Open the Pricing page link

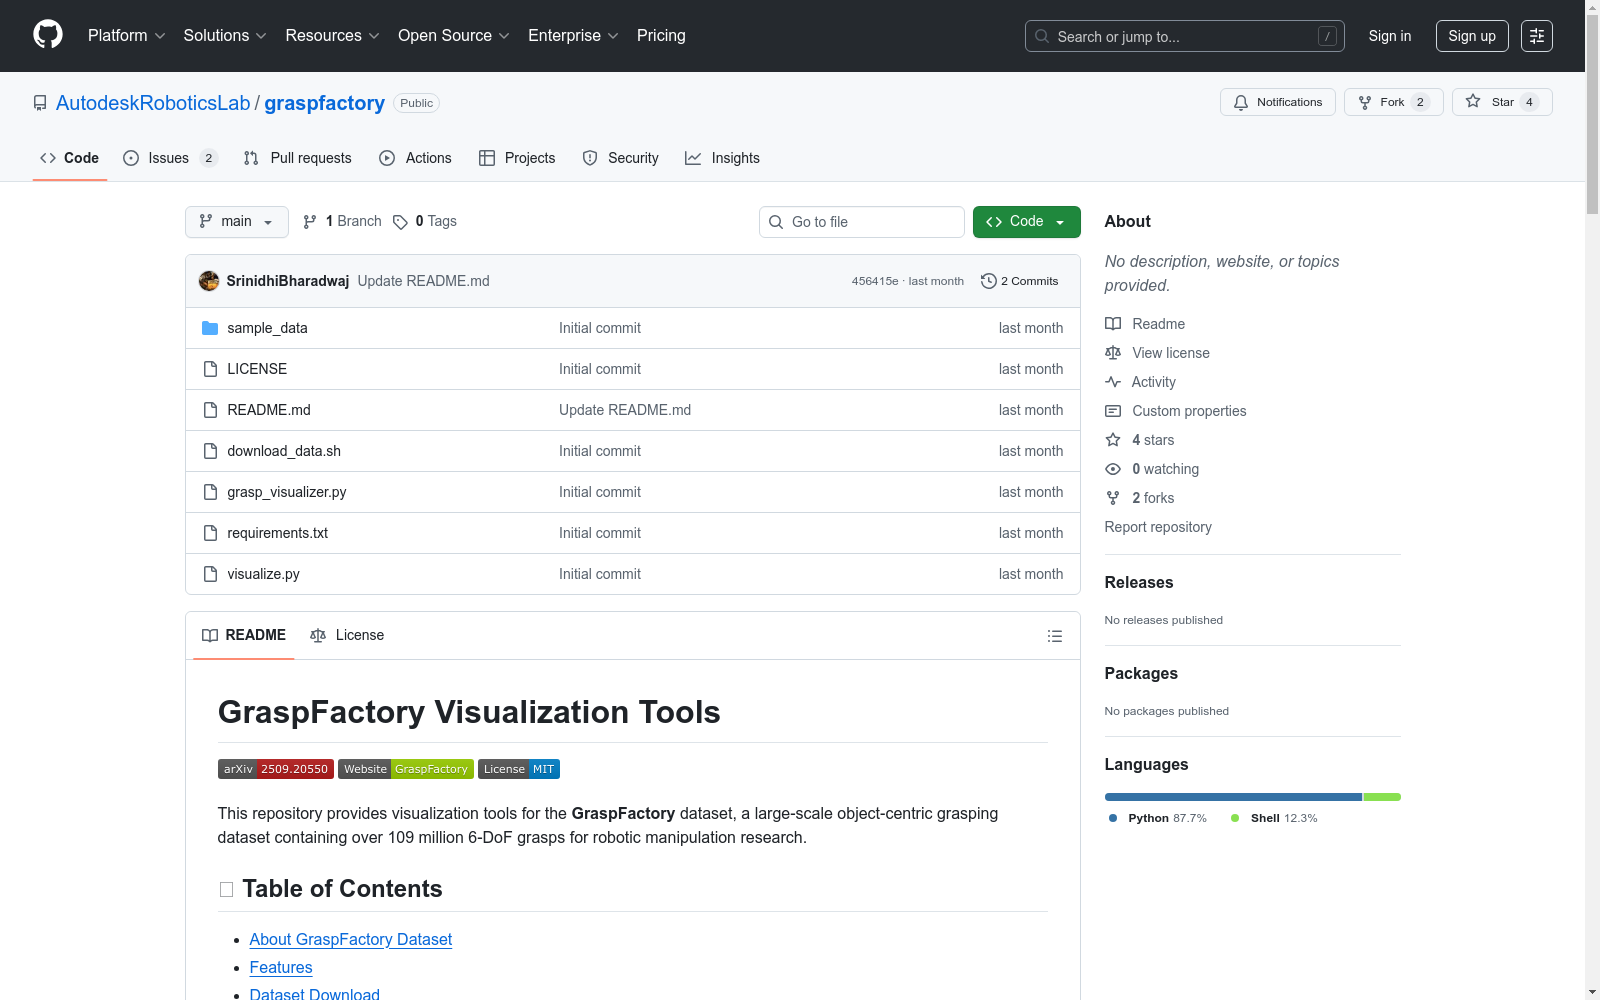(661, 36)
